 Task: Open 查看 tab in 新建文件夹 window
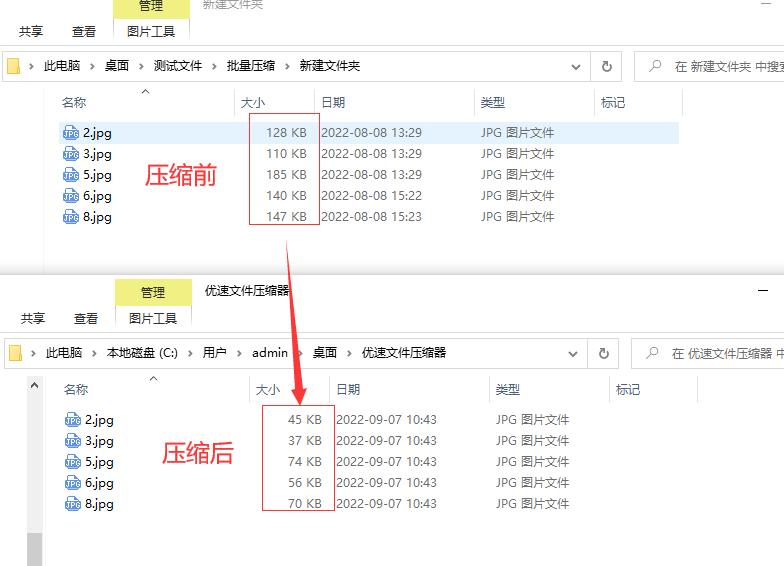84,32
